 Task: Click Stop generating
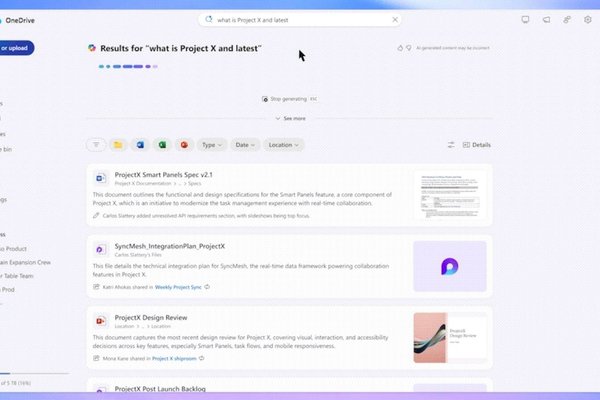tap(289, 99)
